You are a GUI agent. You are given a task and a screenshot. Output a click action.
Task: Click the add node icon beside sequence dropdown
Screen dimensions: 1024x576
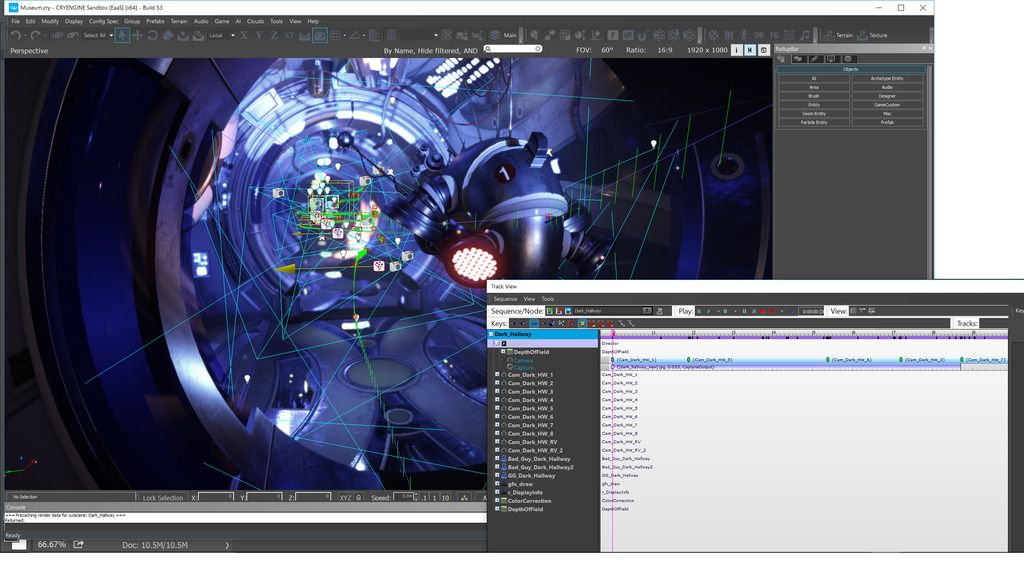click(660, 311)
